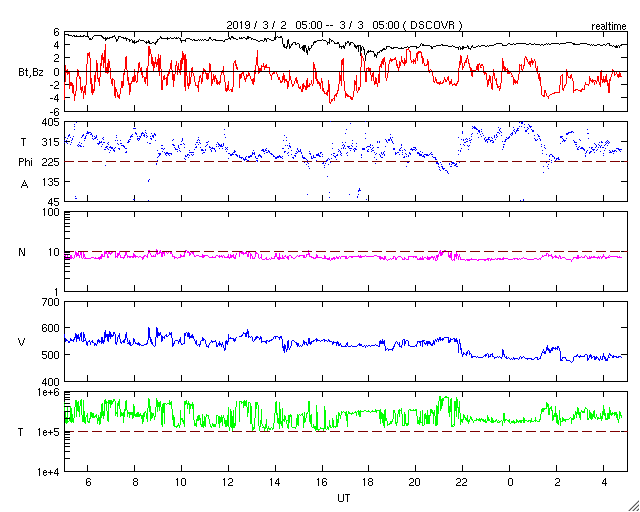Click the 'V' velocity axis label
The image size is (640, 512).
click(22, 342)
